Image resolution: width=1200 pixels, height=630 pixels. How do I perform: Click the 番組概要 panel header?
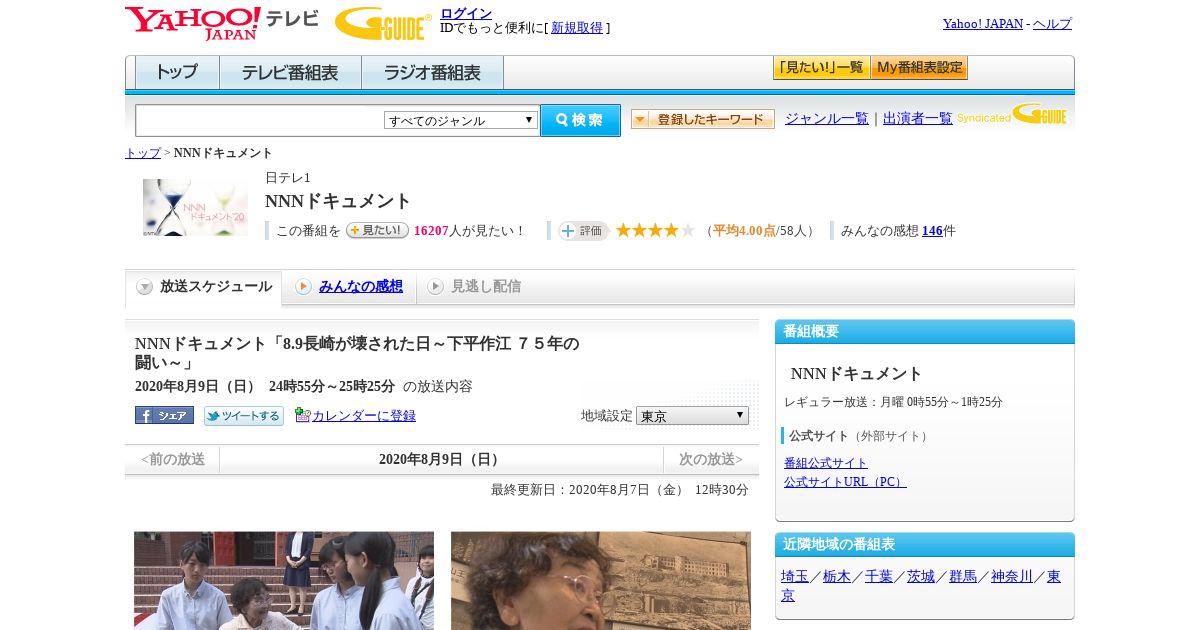pos(925,332)
